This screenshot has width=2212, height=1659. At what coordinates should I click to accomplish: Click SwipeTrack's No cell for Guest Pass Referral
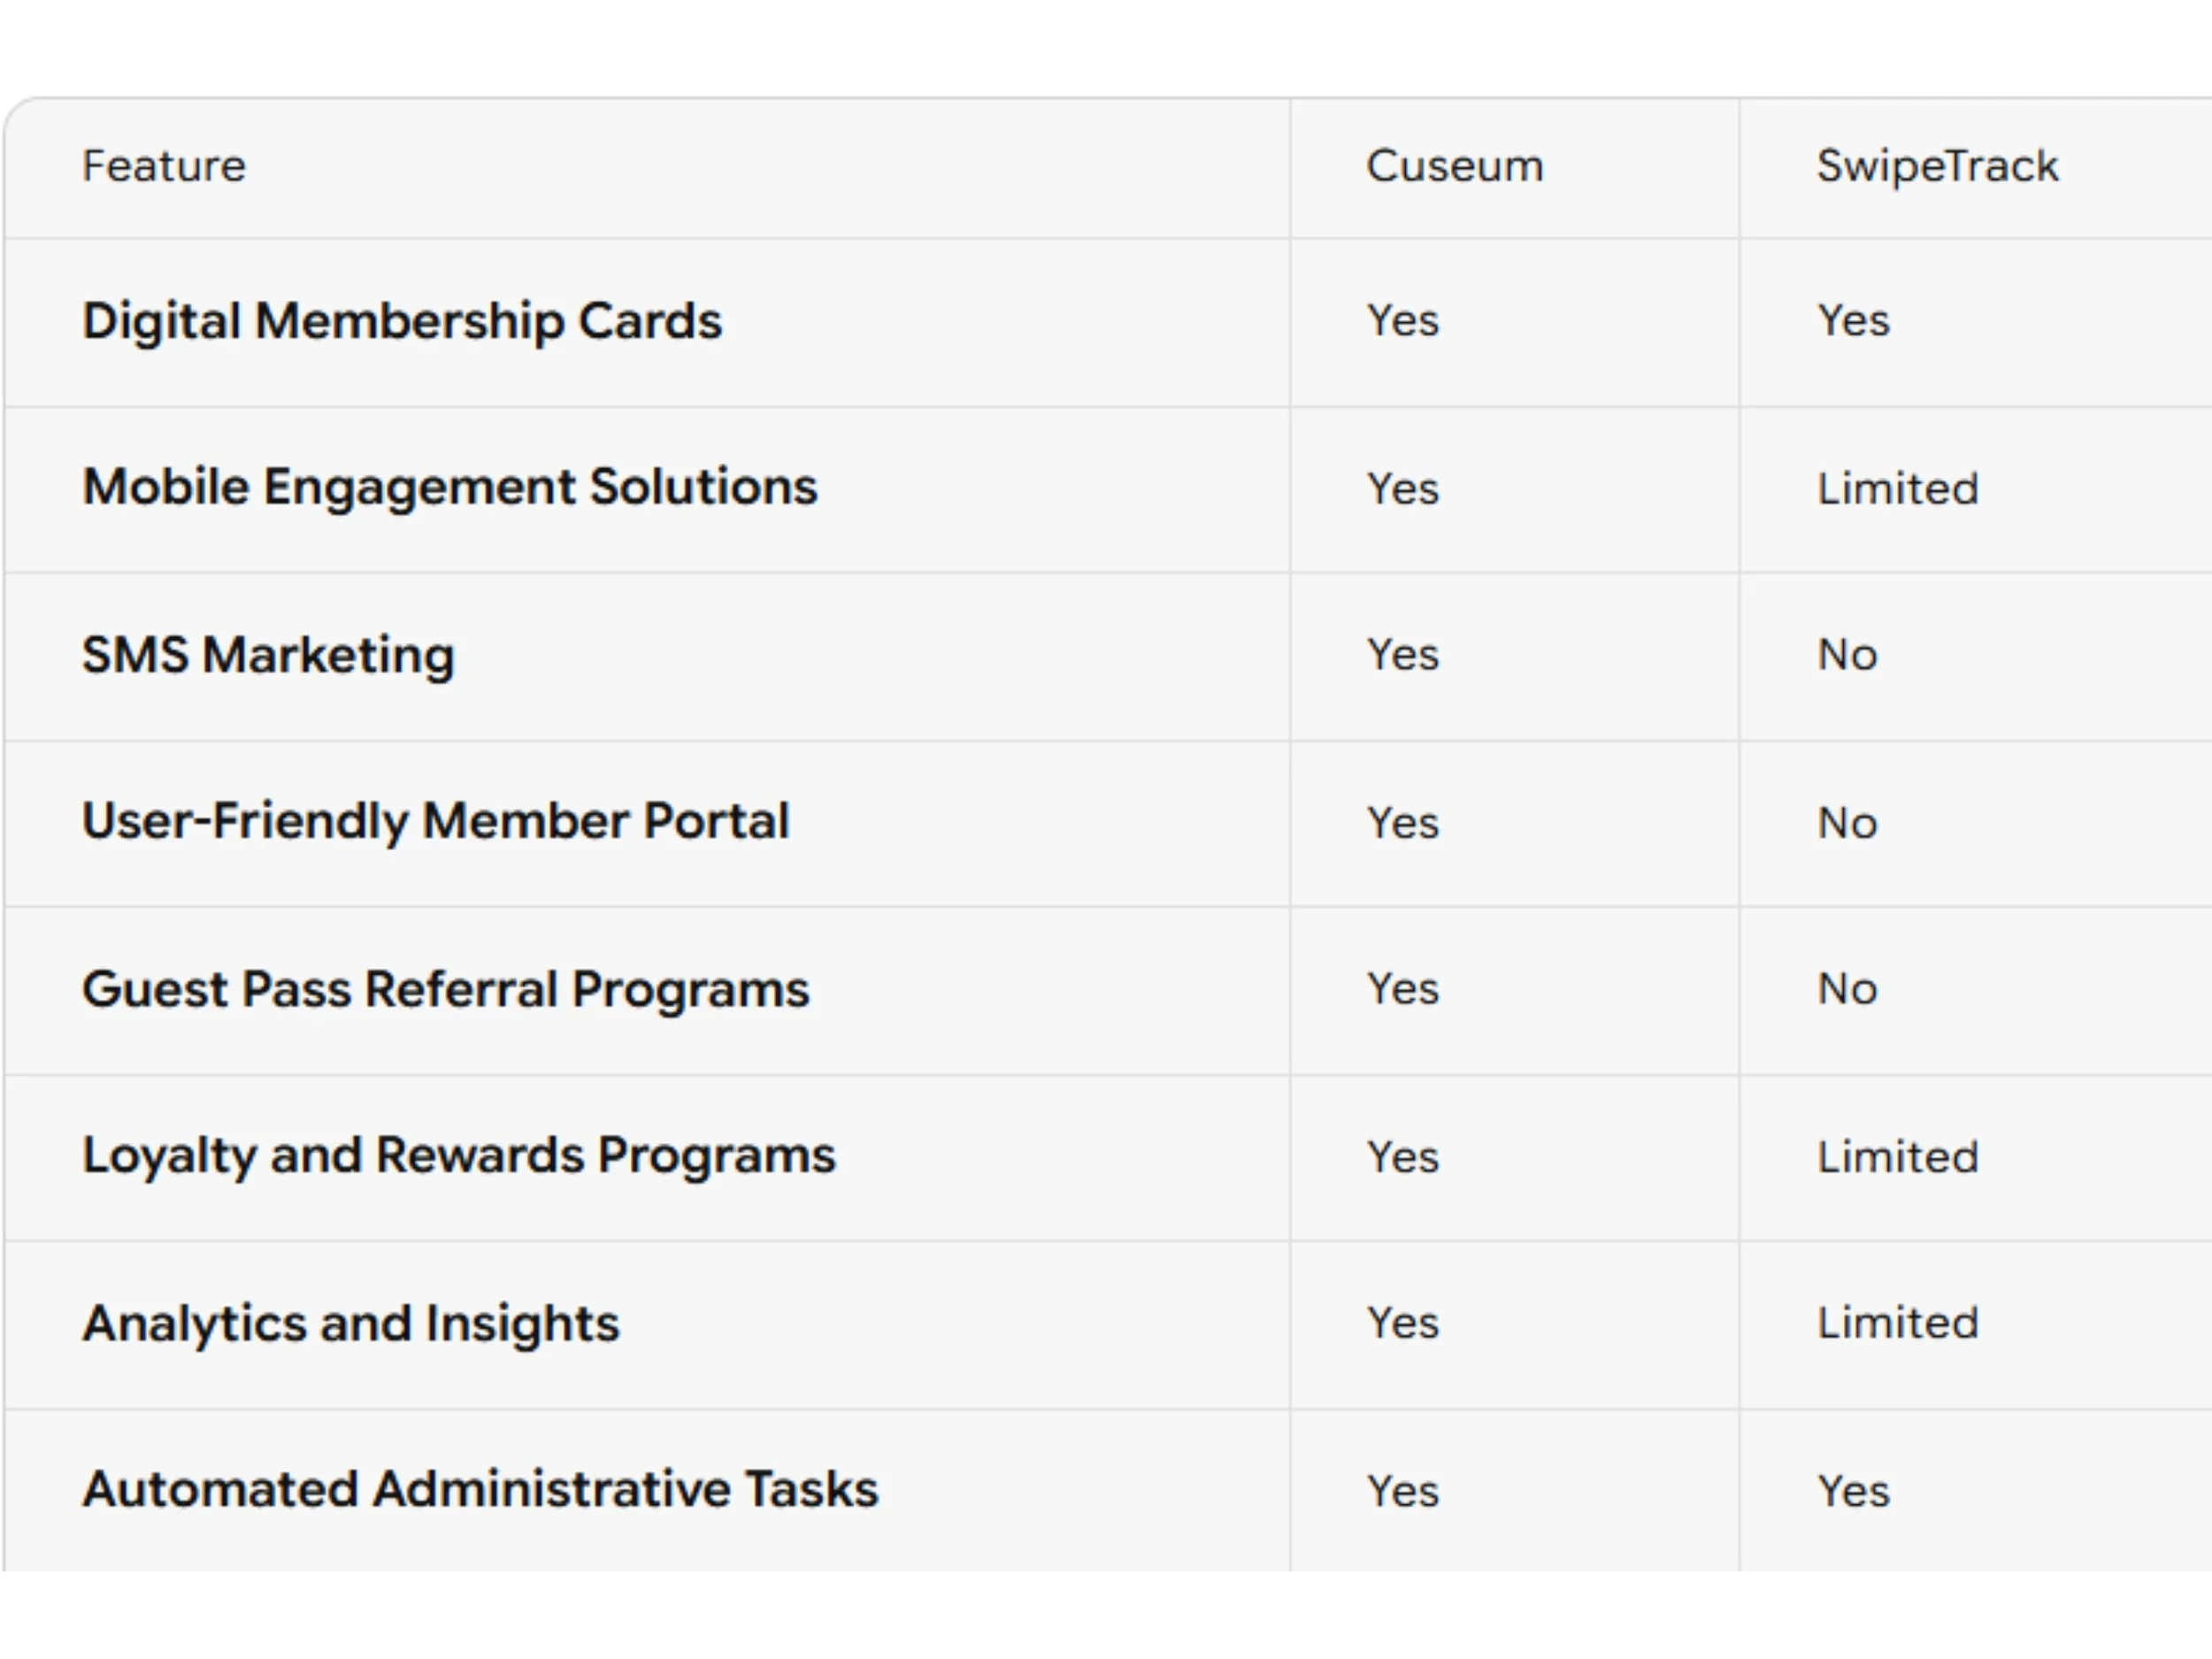[x=1847, y=989]
